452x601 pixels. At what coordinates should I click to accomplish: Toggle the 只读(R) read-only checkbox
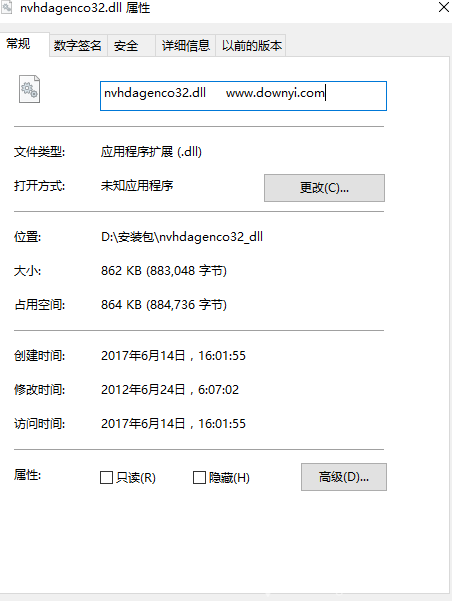pyautogui.click(x=106, y=478)
